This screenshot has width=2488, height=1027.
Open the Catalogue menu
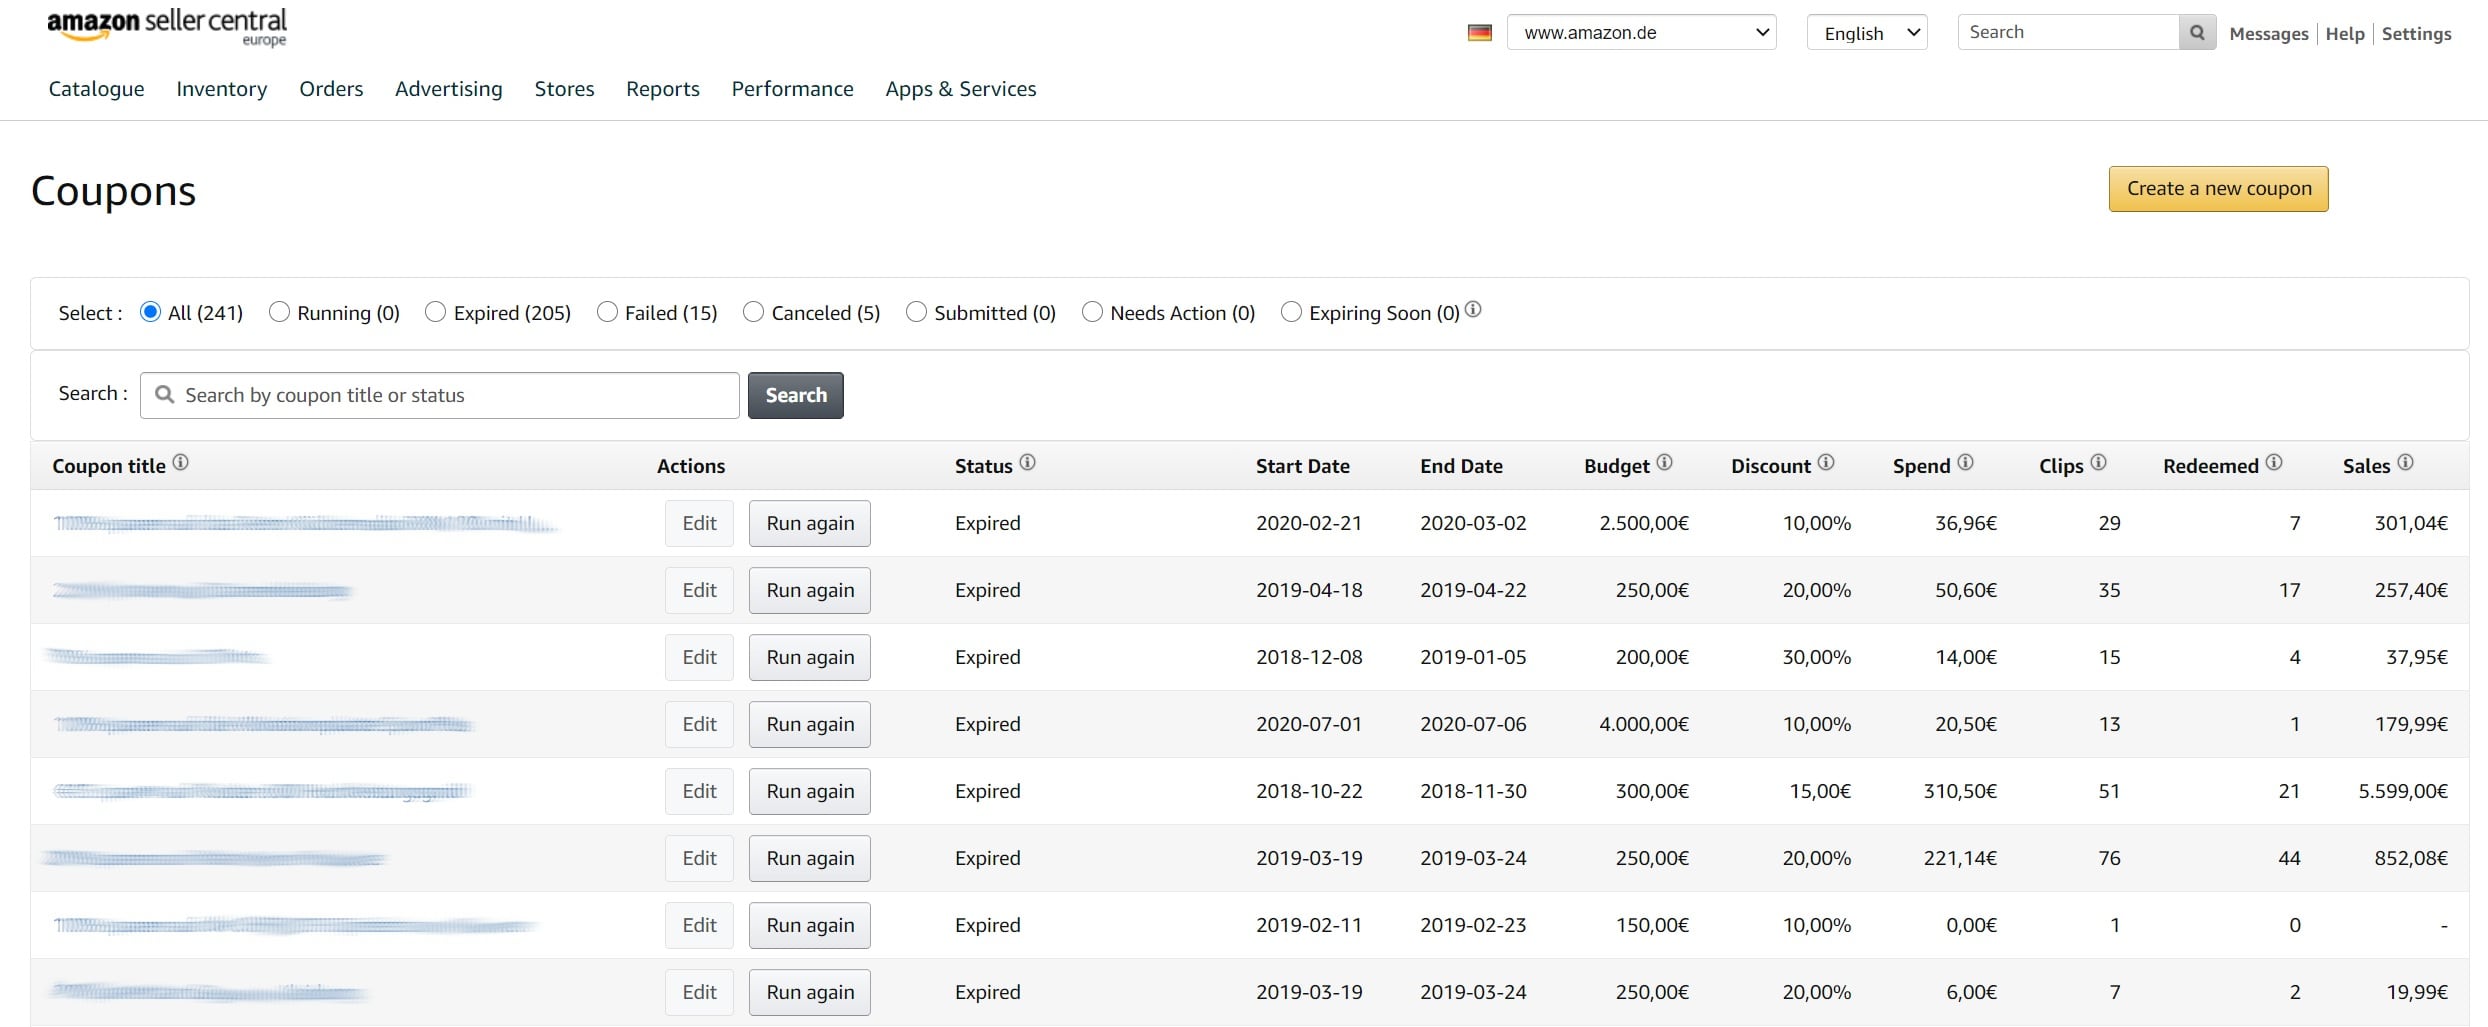point(96,89)
